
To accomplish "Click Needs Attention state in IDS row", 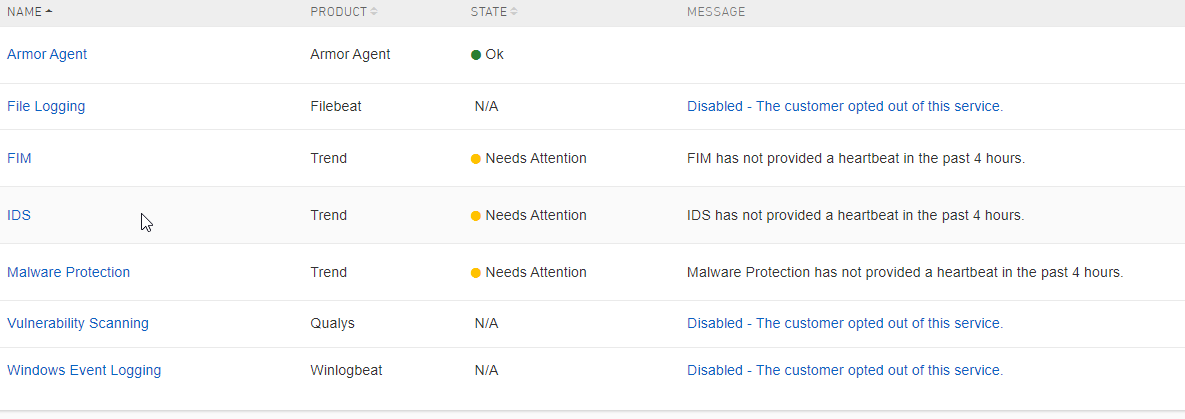I will tap(536, 215).
